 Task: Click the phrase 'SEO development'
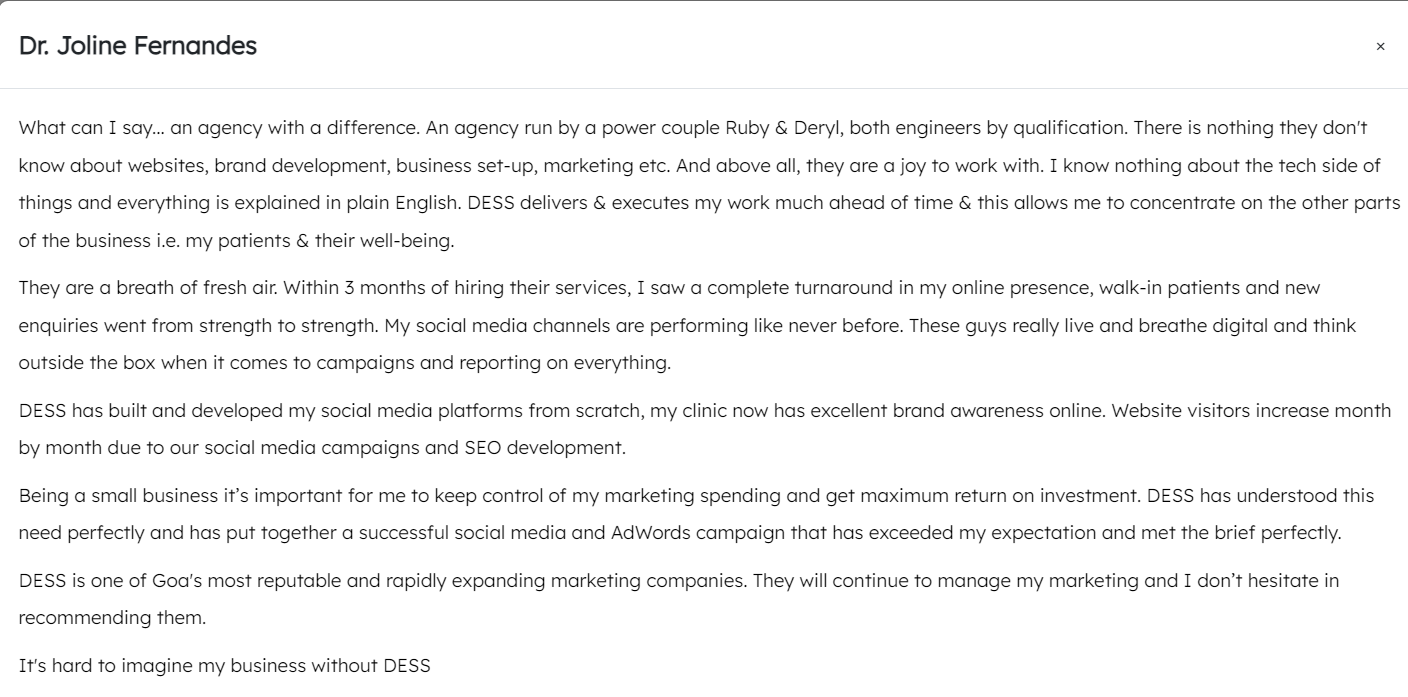click(x=545, y=448)
